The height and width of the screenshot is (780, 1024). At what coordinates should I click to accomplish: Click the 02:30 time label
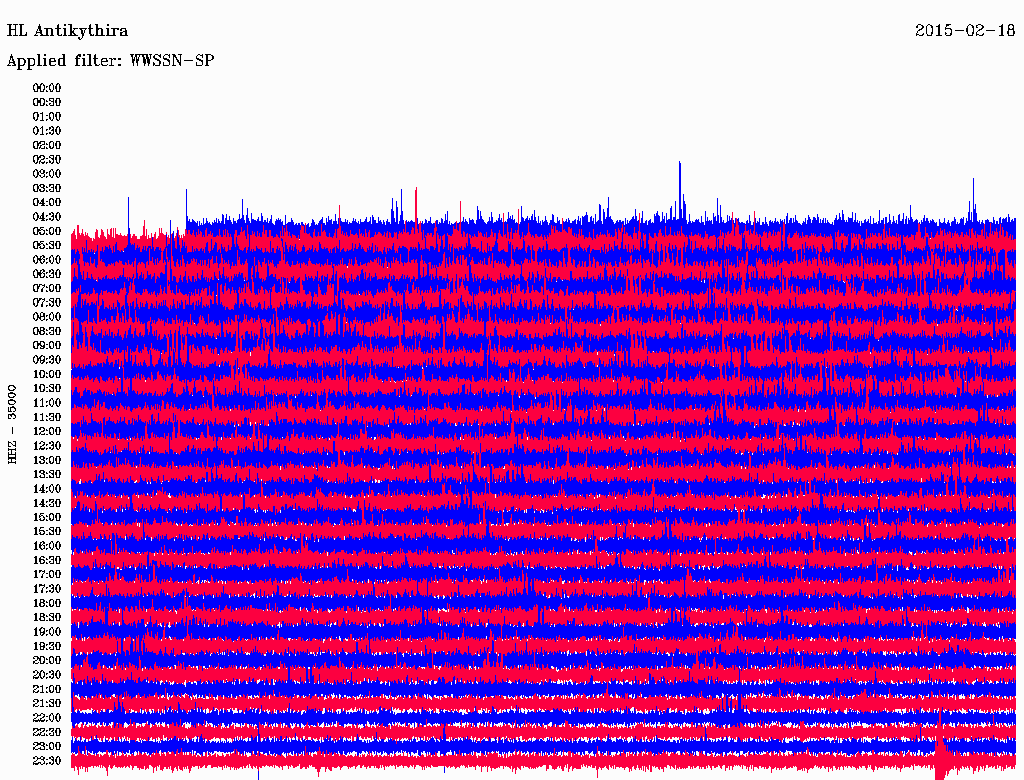(47, 159)
